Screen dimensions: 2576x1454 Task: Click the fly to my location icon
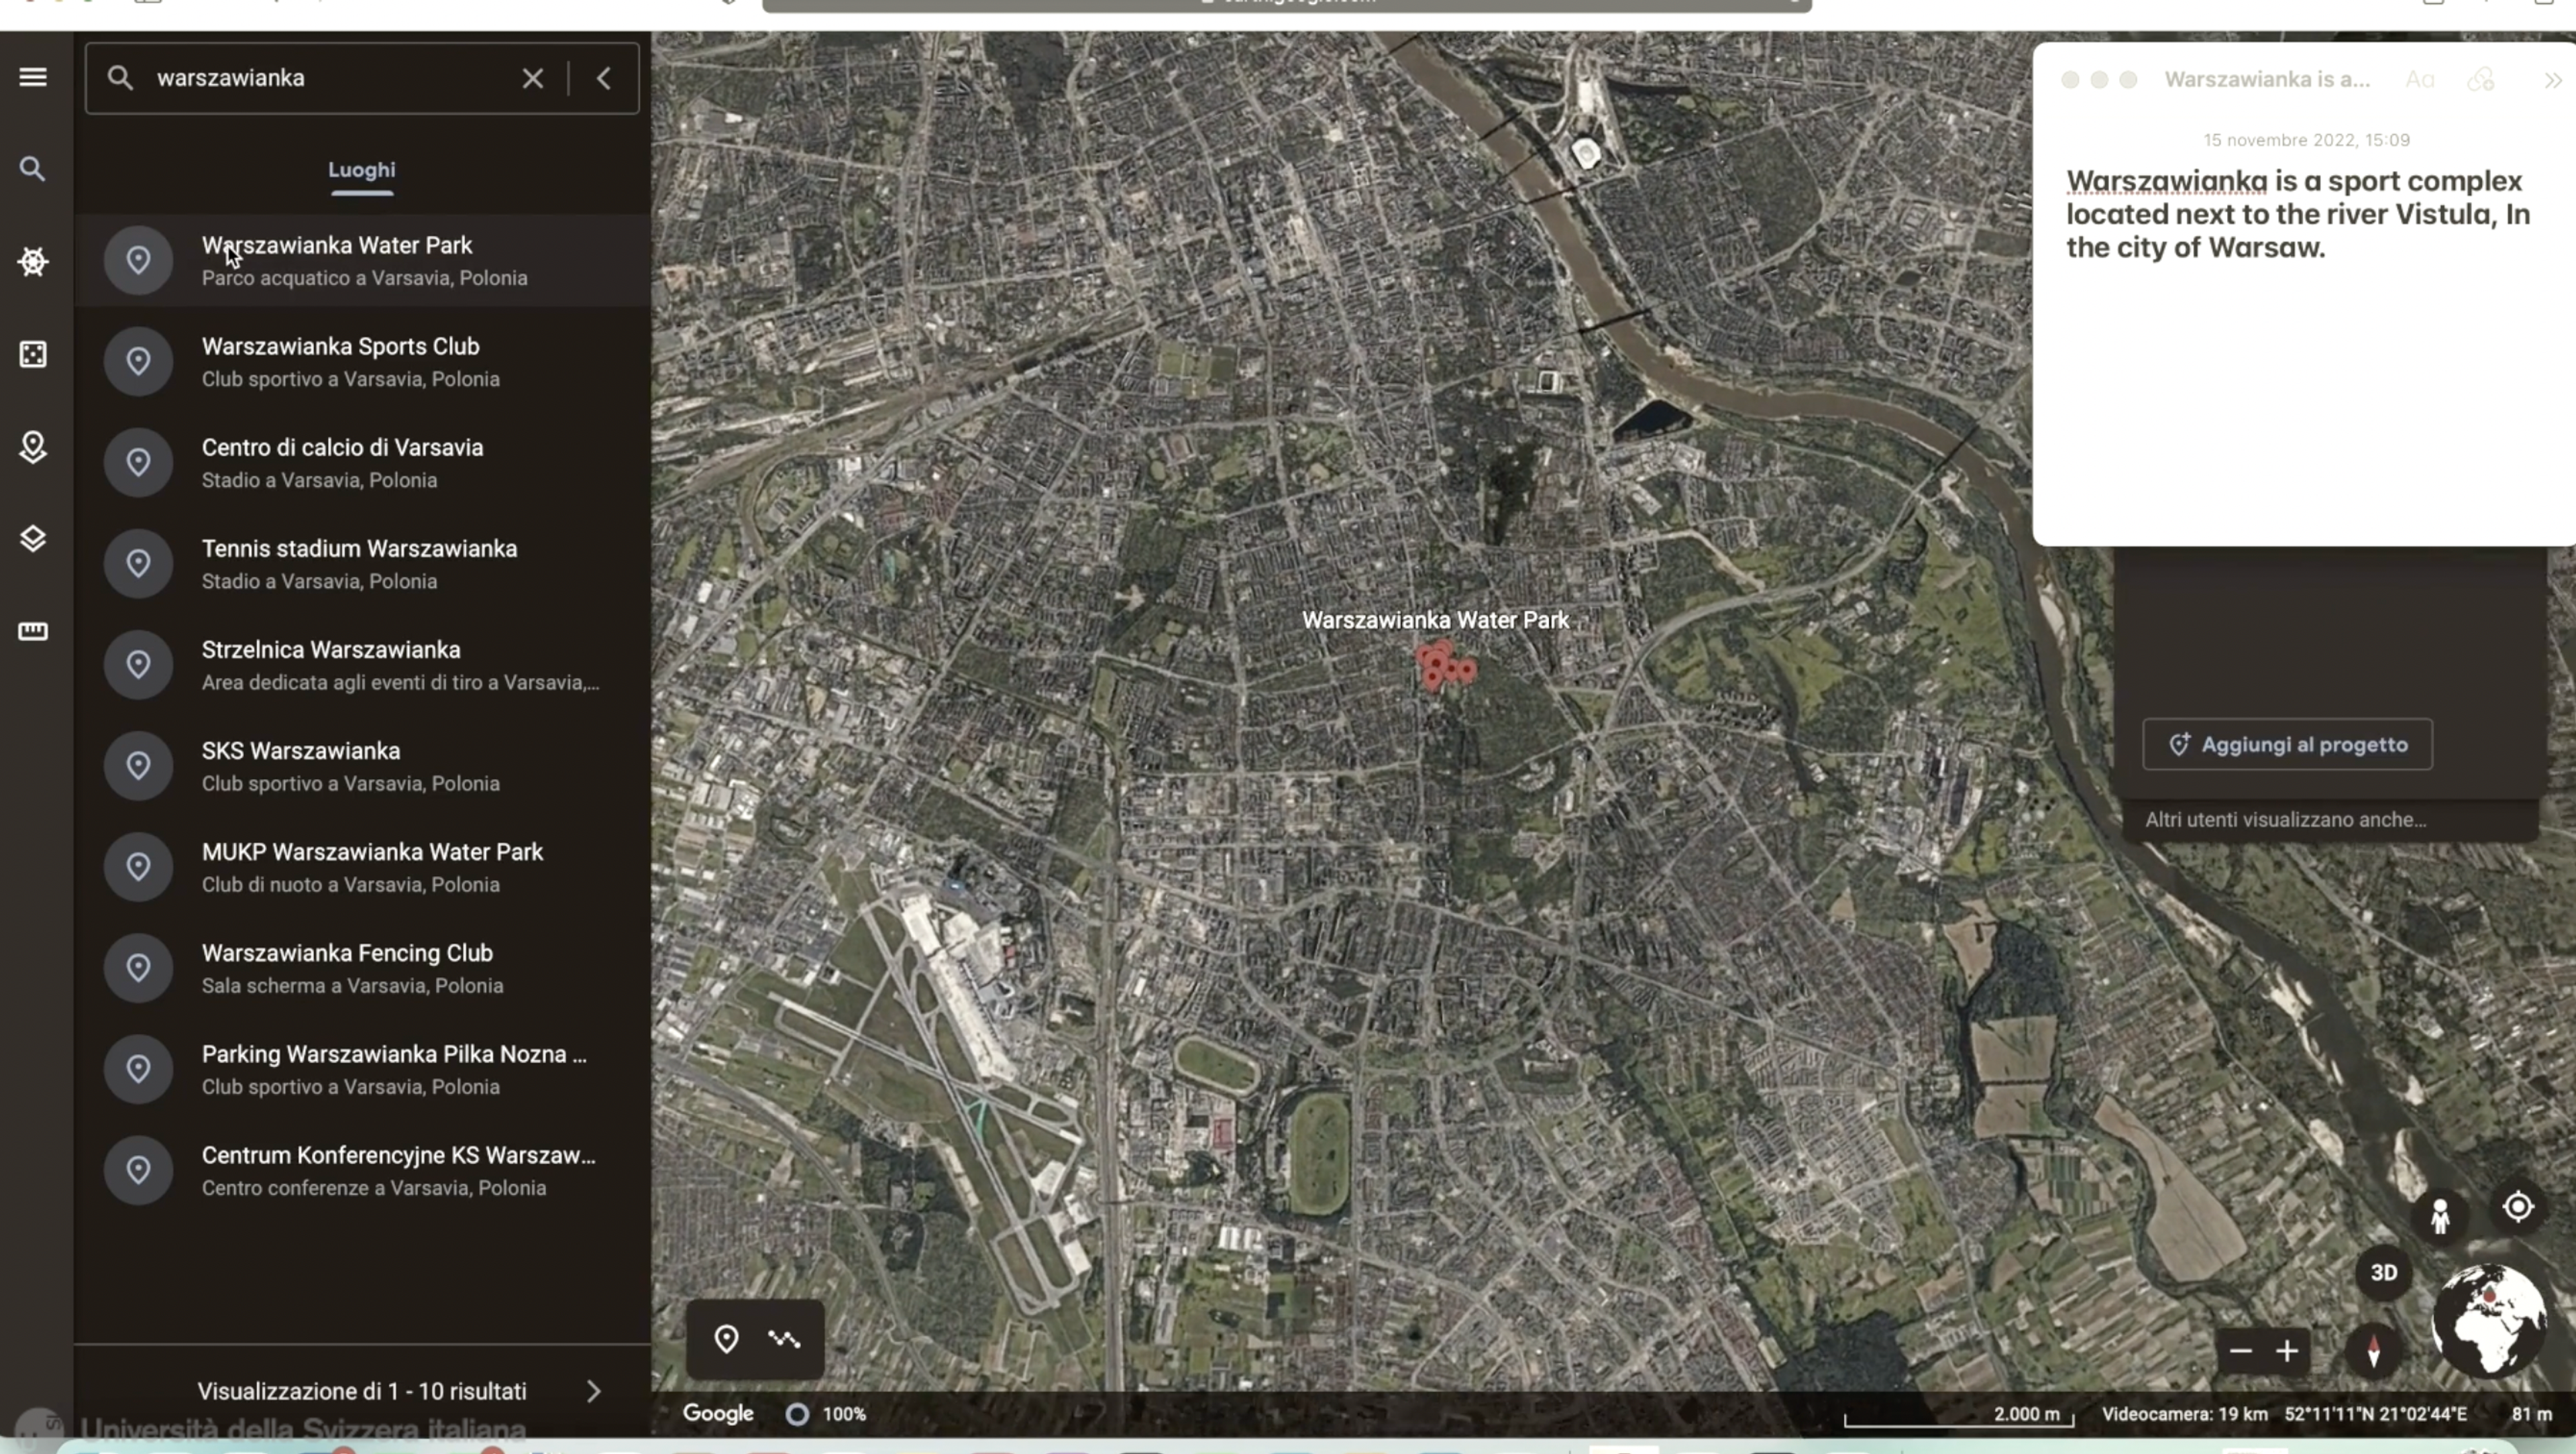coord(2517,1207)
